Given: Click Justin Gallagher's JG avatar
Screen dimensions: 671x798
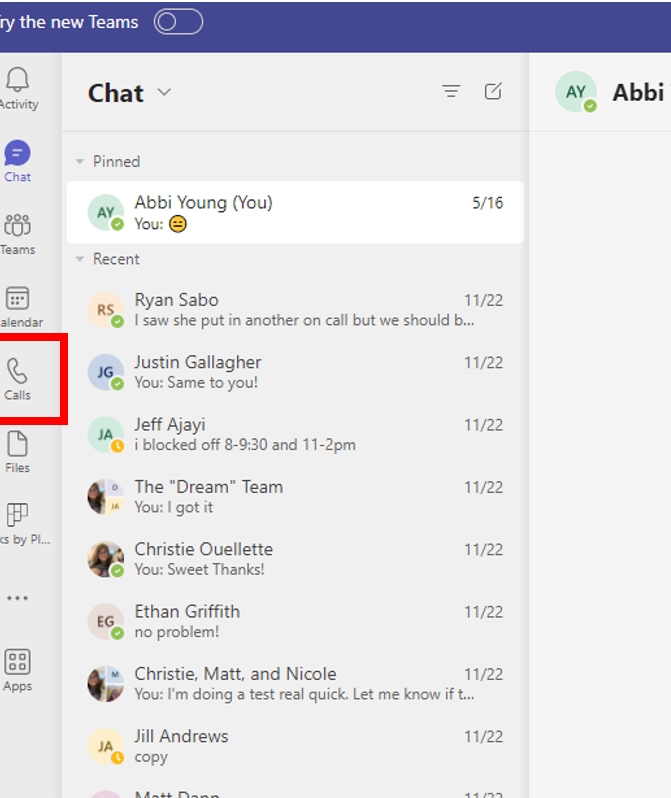Looking at the screenshot, I should (x=105, y=372).
